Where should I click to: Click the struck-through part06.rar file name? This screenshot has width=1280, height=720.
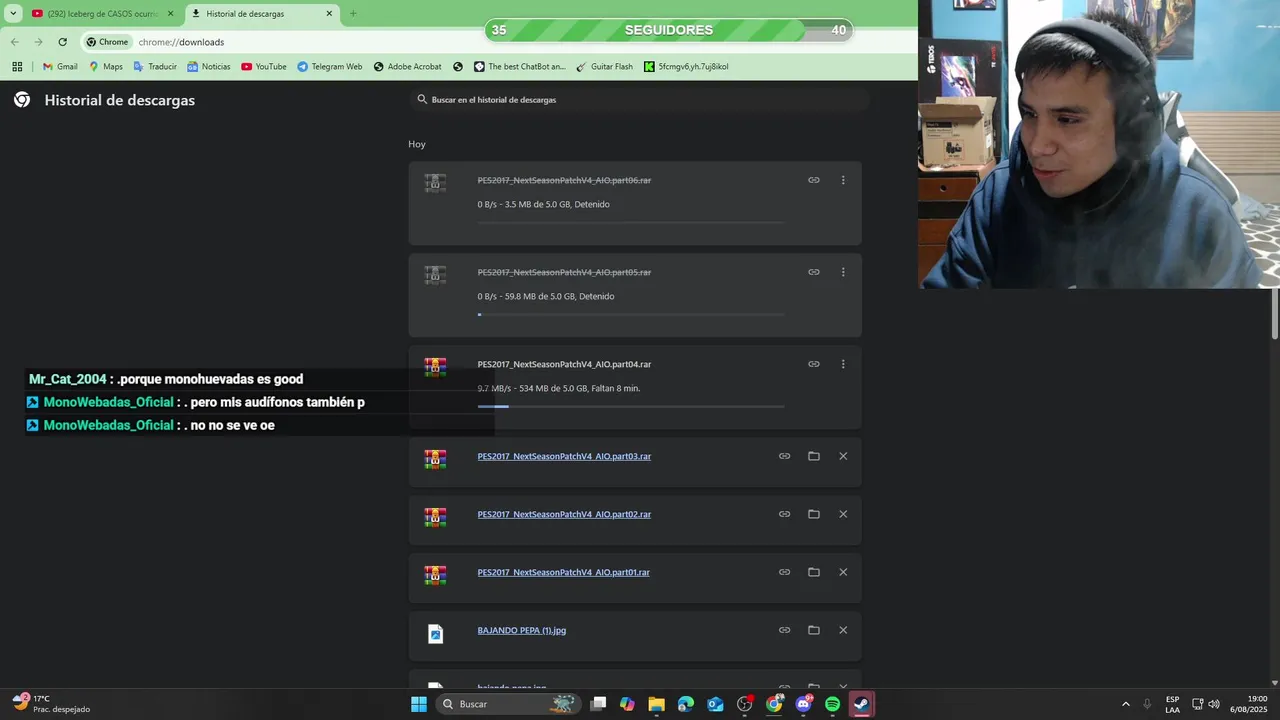[x=564, y=180]
